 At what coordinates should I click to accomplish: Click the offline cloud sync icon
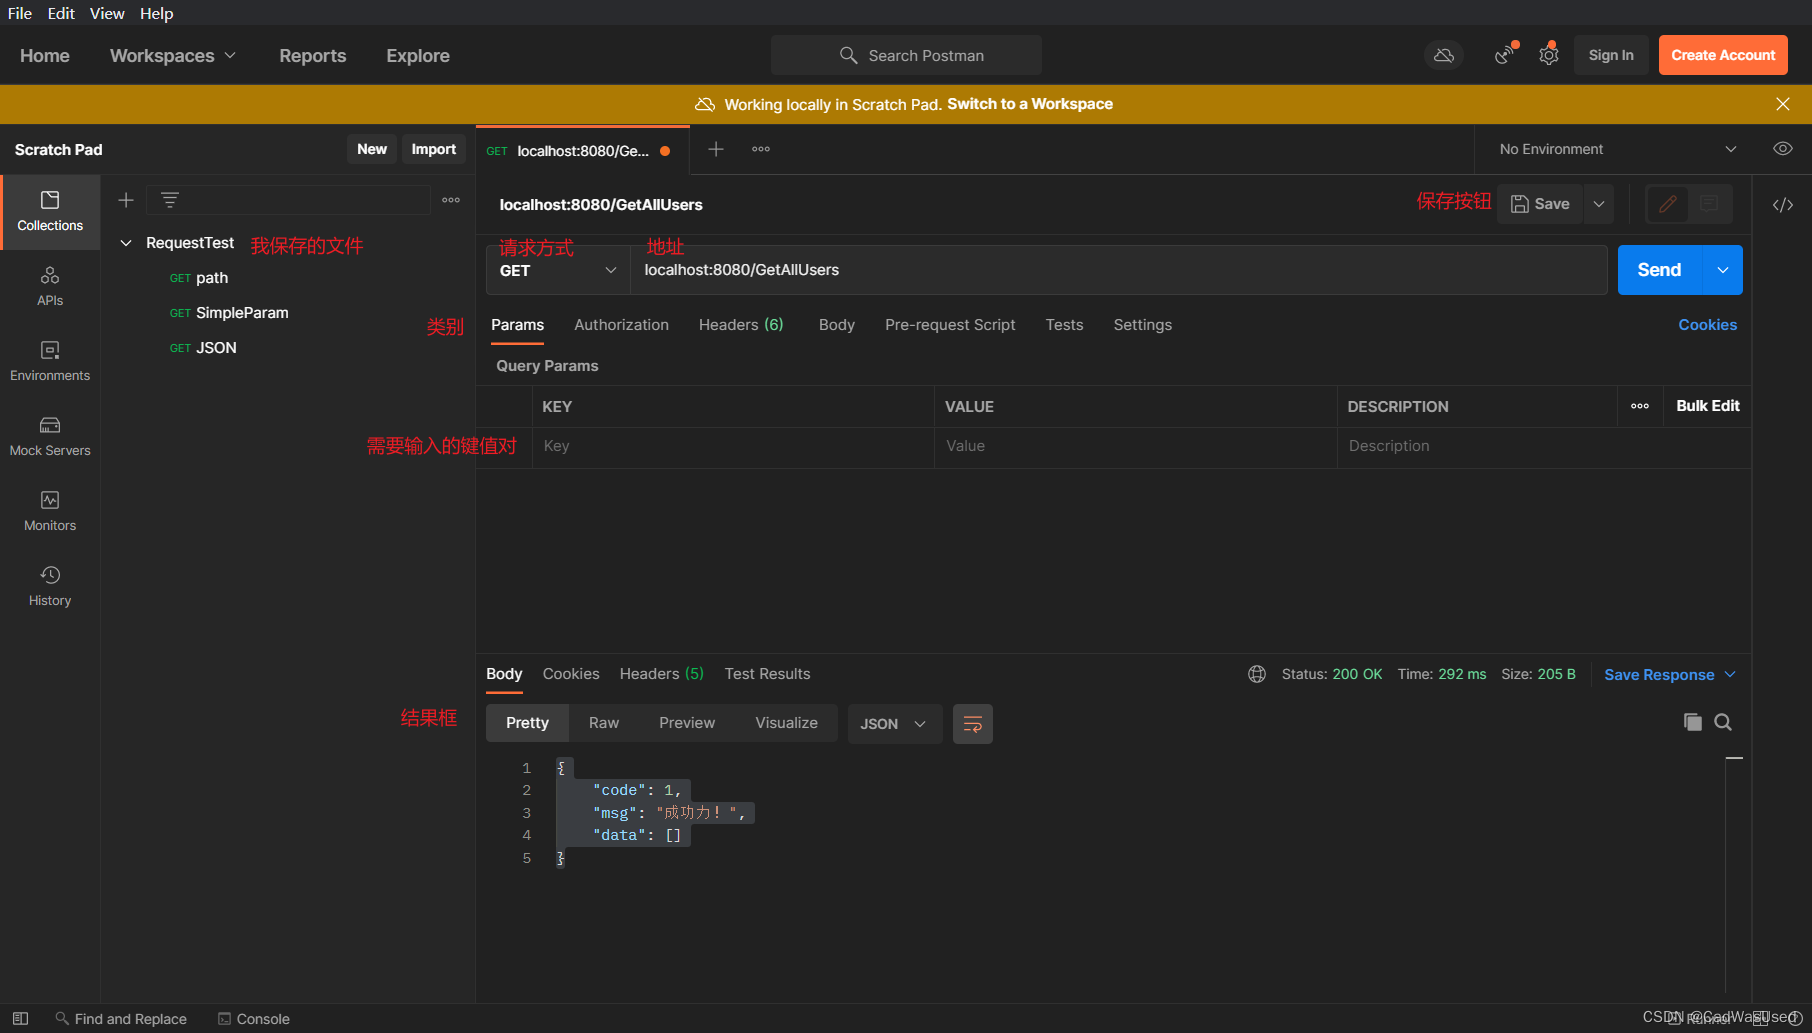pyautogui.click(x=1444, y=55)
